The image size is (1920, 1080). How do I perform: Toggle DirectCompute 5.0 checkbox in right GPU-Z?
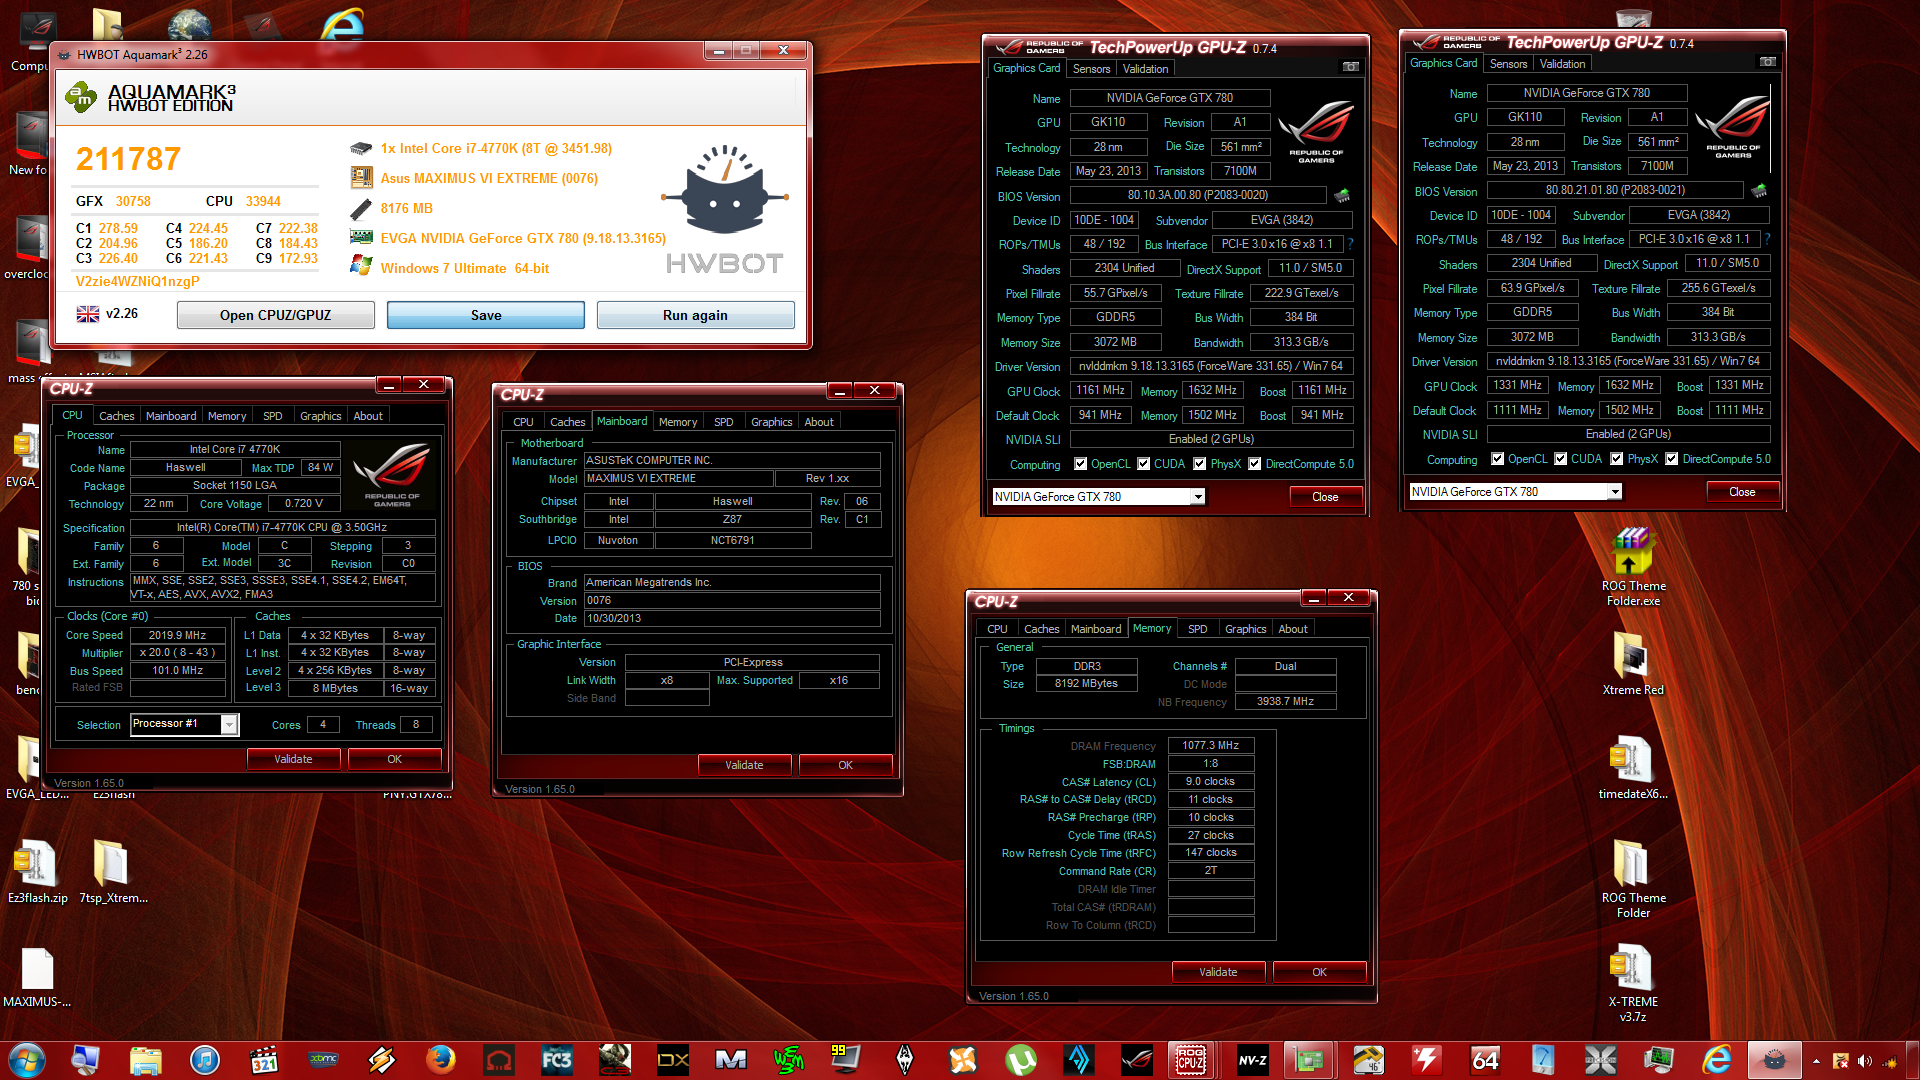[x=1671, y=459]
